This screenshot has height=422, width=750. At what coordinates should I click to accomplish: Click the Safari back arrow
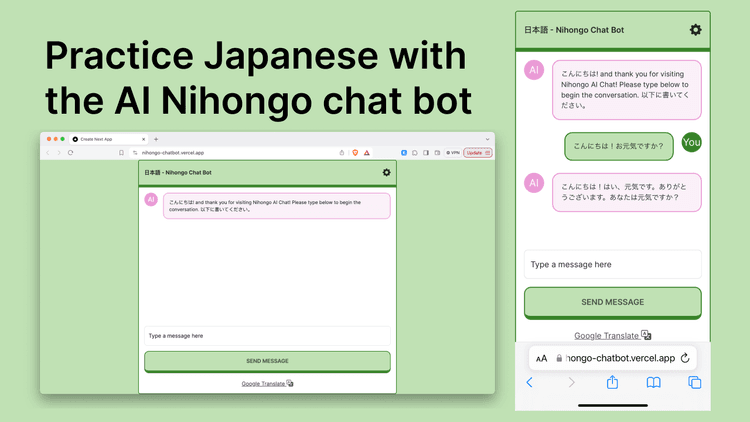point(529,382)
